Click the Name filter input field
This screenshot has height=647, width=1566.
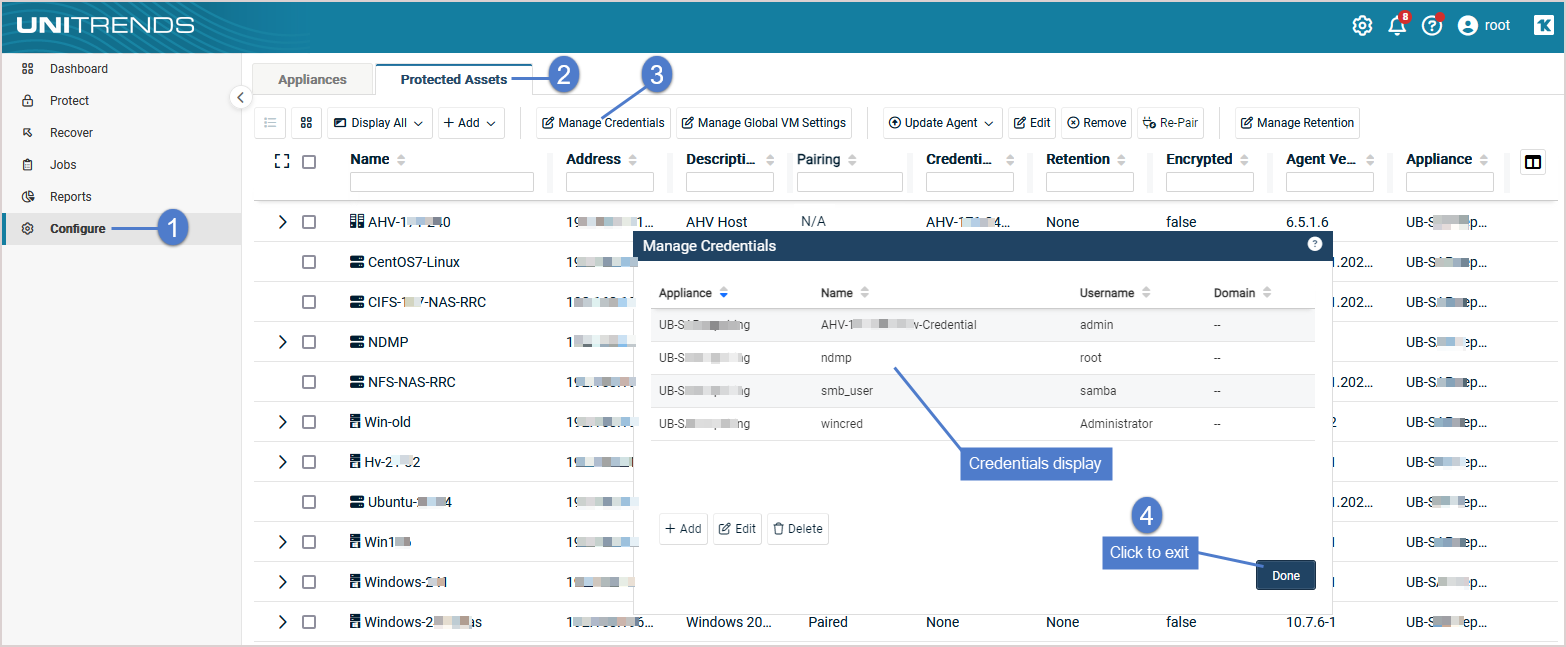(x=442, y=182)
